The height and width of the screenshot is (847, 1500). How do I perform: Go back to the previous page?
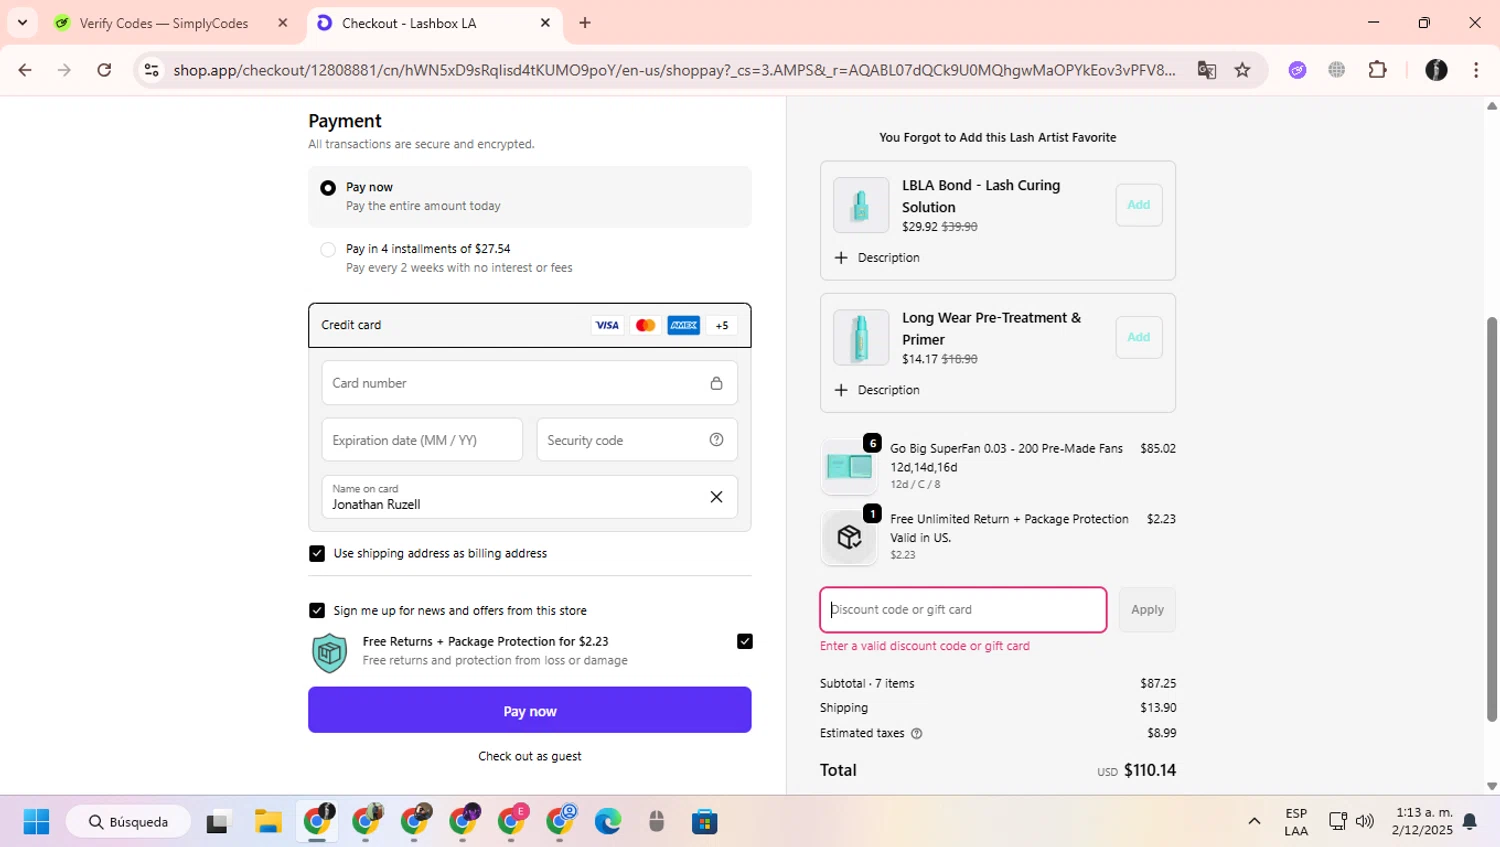click(25, 70)
